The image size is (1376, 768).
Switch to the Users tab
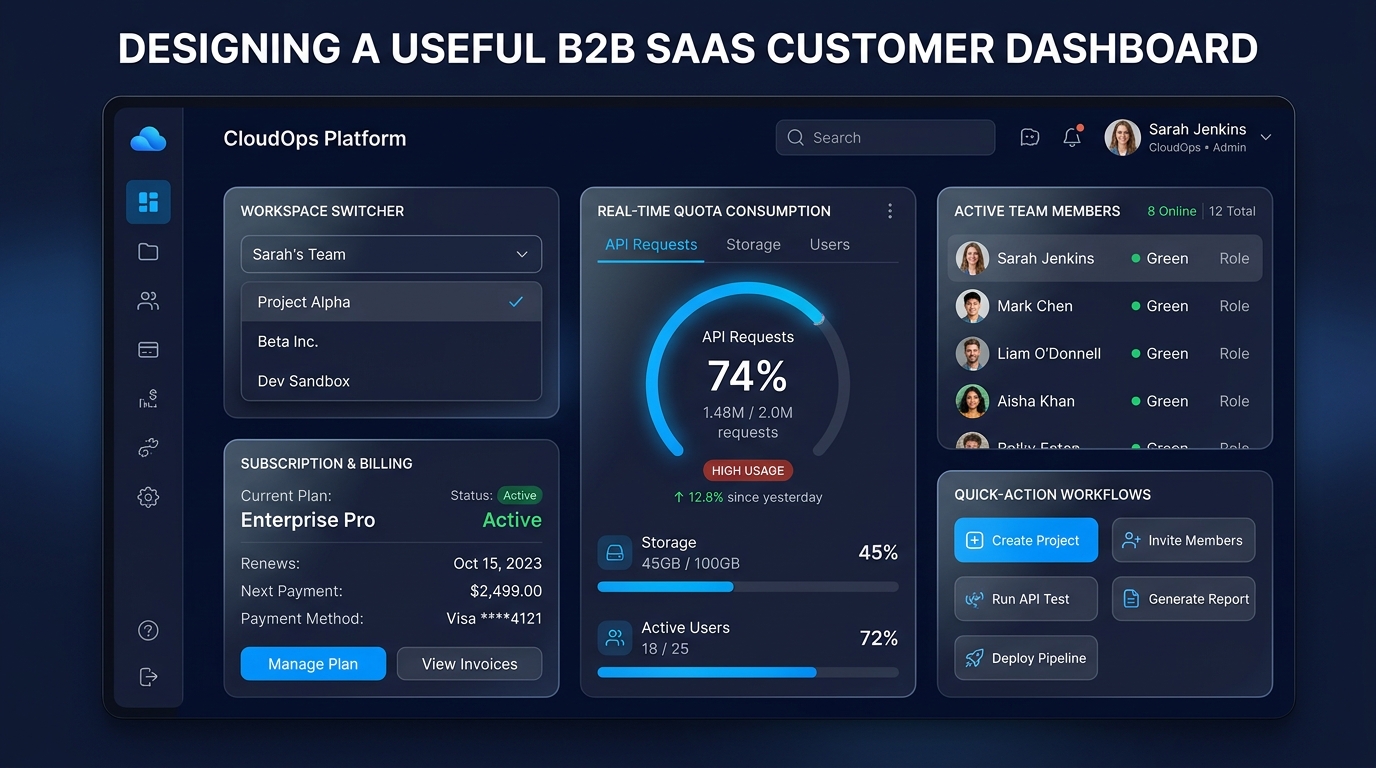point(830,245)
